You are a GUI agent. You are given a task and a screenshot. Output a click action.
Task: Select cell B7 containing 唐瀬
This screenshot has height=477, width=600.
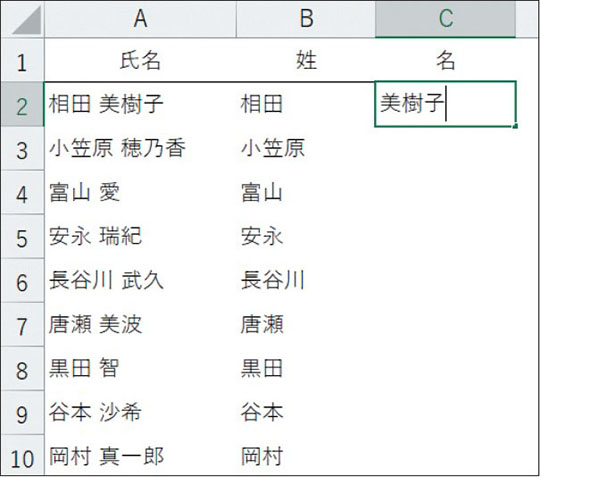click(x=306, y=324)
